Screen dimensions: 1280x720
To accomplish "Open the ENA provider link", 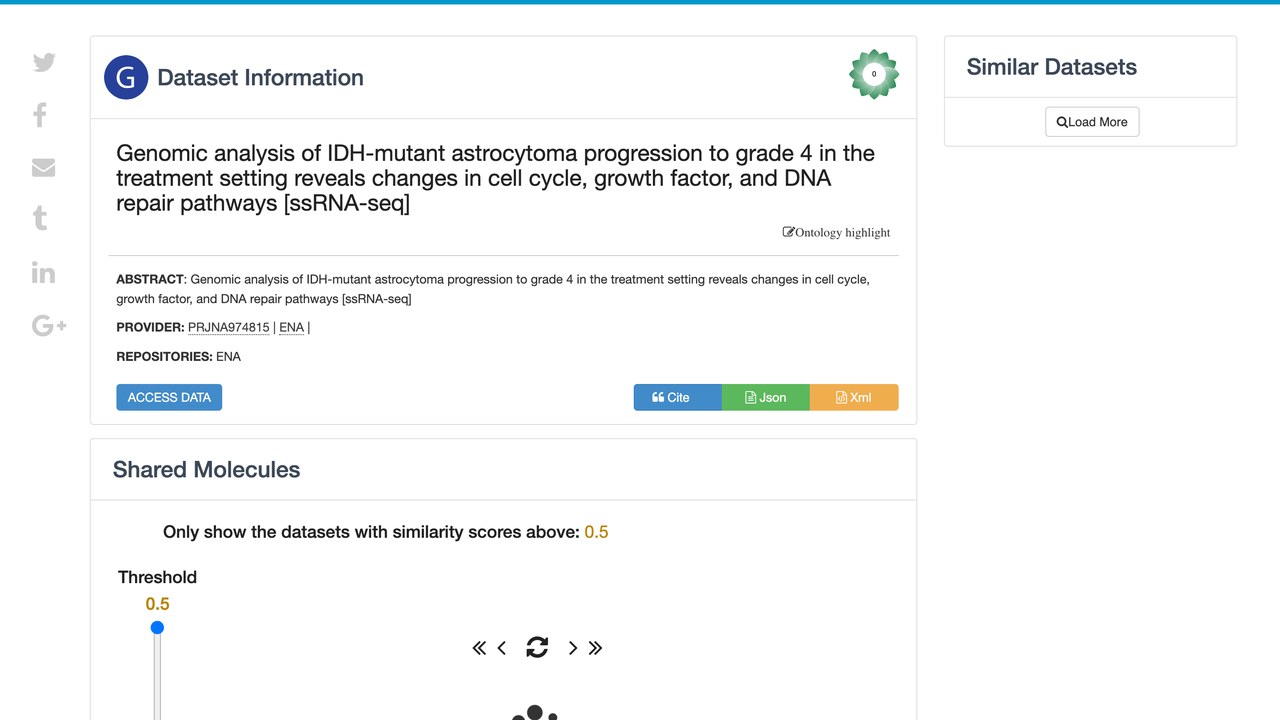I will click(x=291, y=327).
